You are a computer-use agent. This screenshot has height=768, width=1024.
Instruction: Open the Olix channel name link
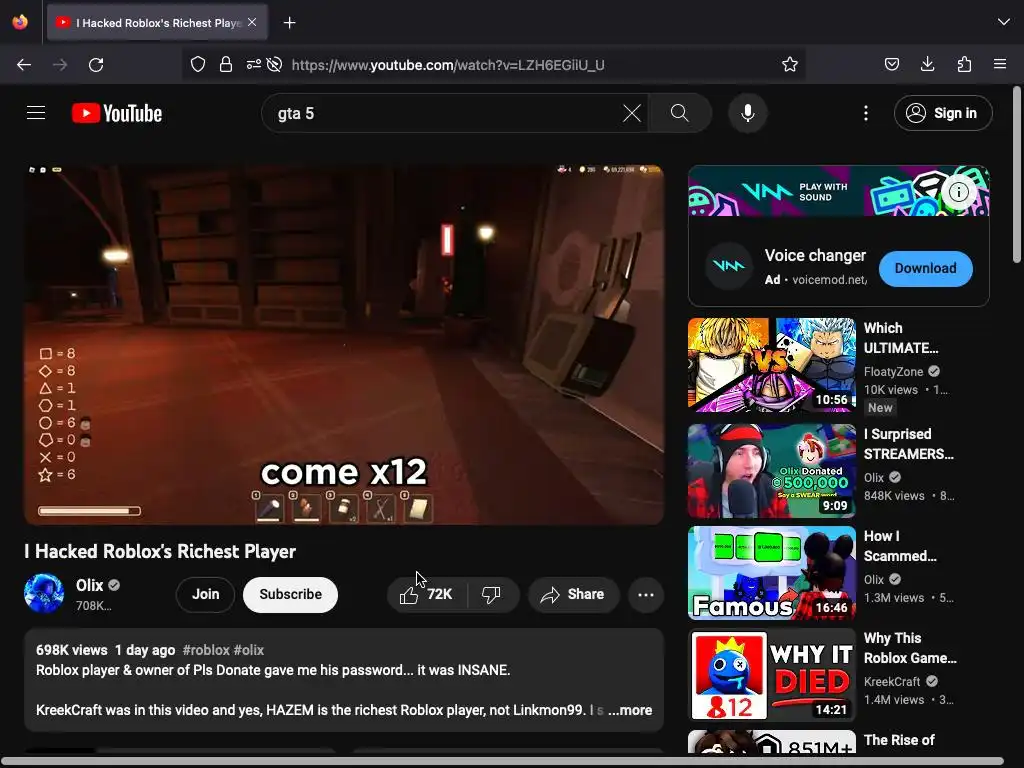pos(89,585)
